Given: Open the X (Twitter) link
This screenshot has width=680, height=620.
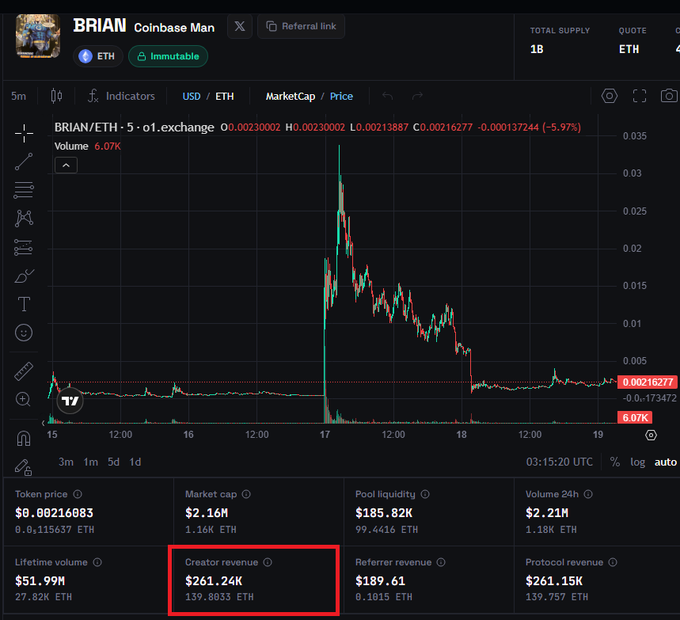Looking at the screenshot, I should click(239, 26).
